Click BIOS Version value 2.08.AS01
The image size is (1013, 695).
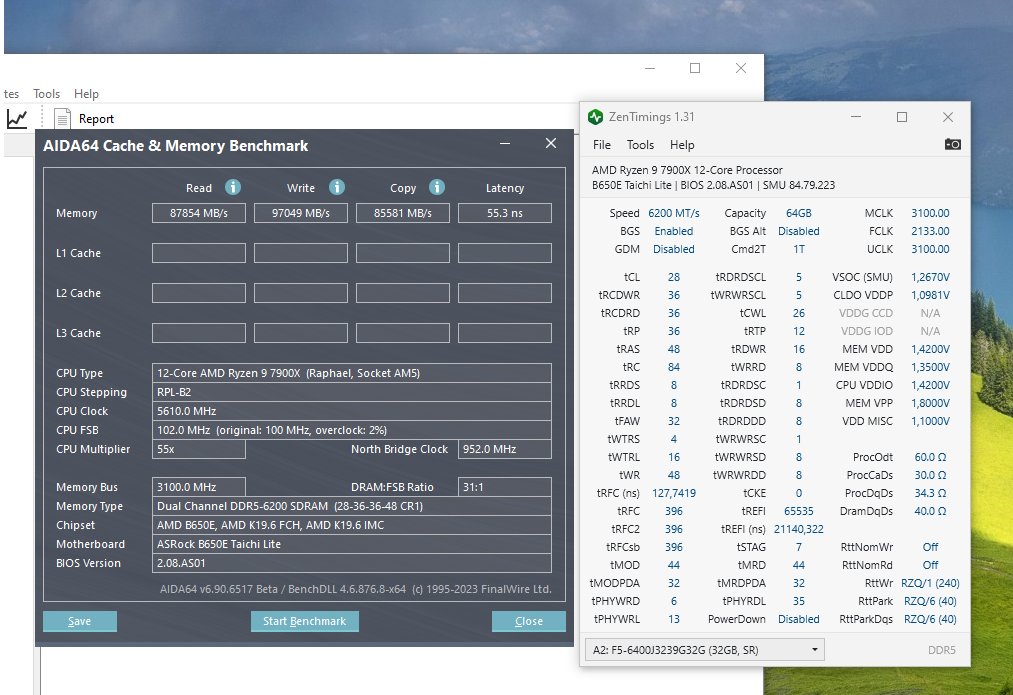click(x=352, y=563)
